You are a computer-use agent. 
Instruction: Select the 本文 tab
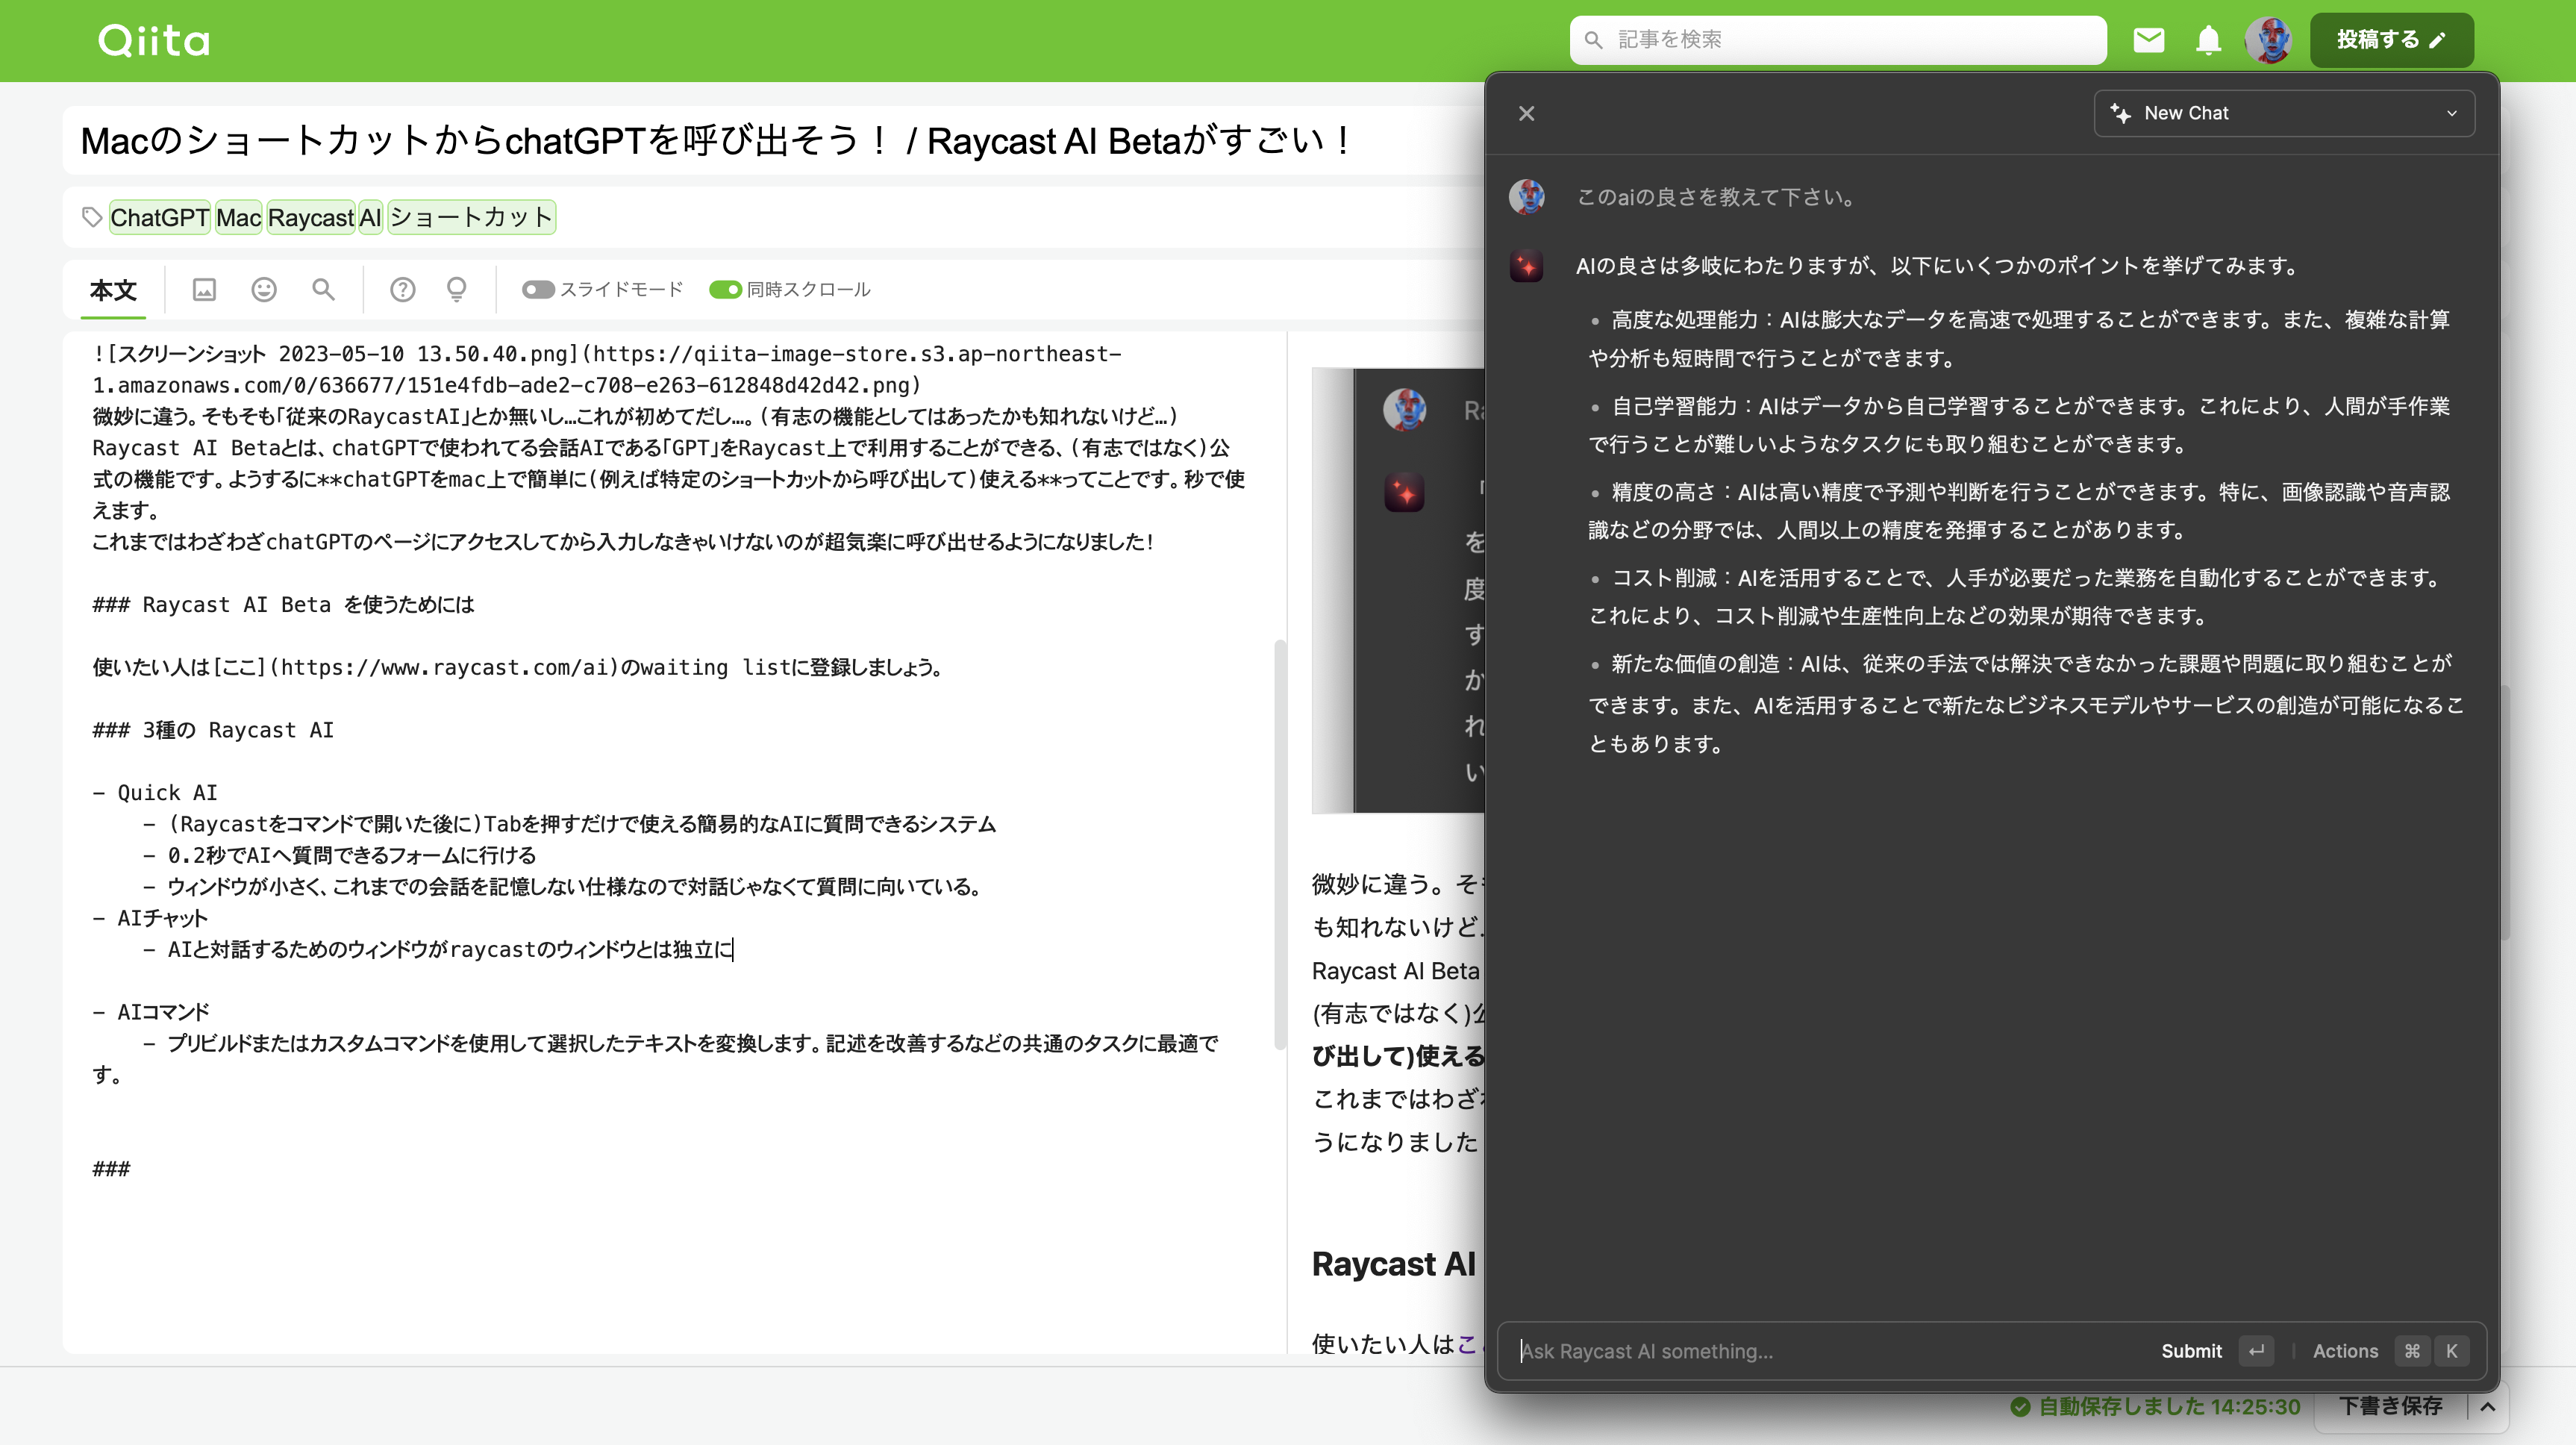tap(112, 290)
